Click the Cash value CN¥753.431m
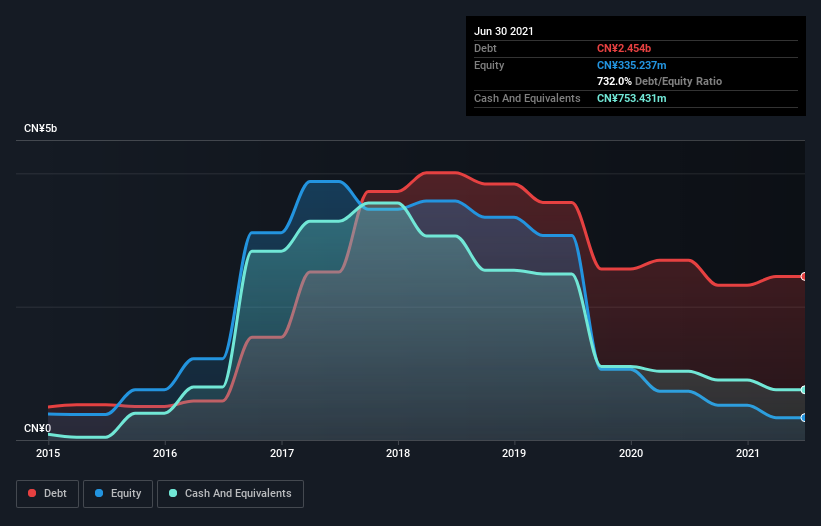This screenshot has height=526, width=821. (632, 98)
